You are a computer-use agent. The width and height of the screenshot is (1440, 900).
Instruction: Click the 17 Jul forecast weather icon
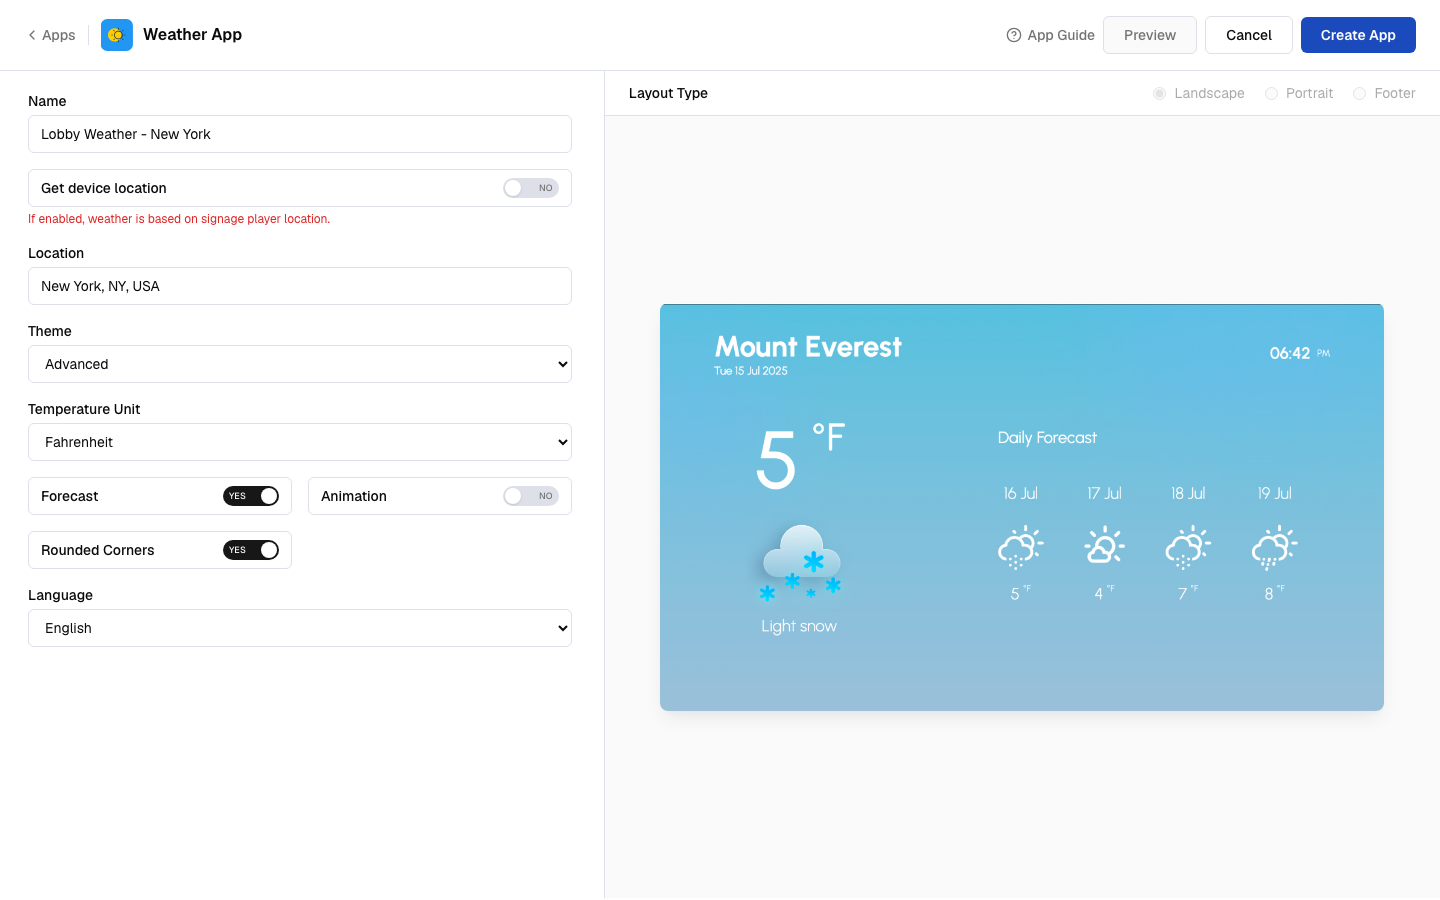tap(1104, 545)
